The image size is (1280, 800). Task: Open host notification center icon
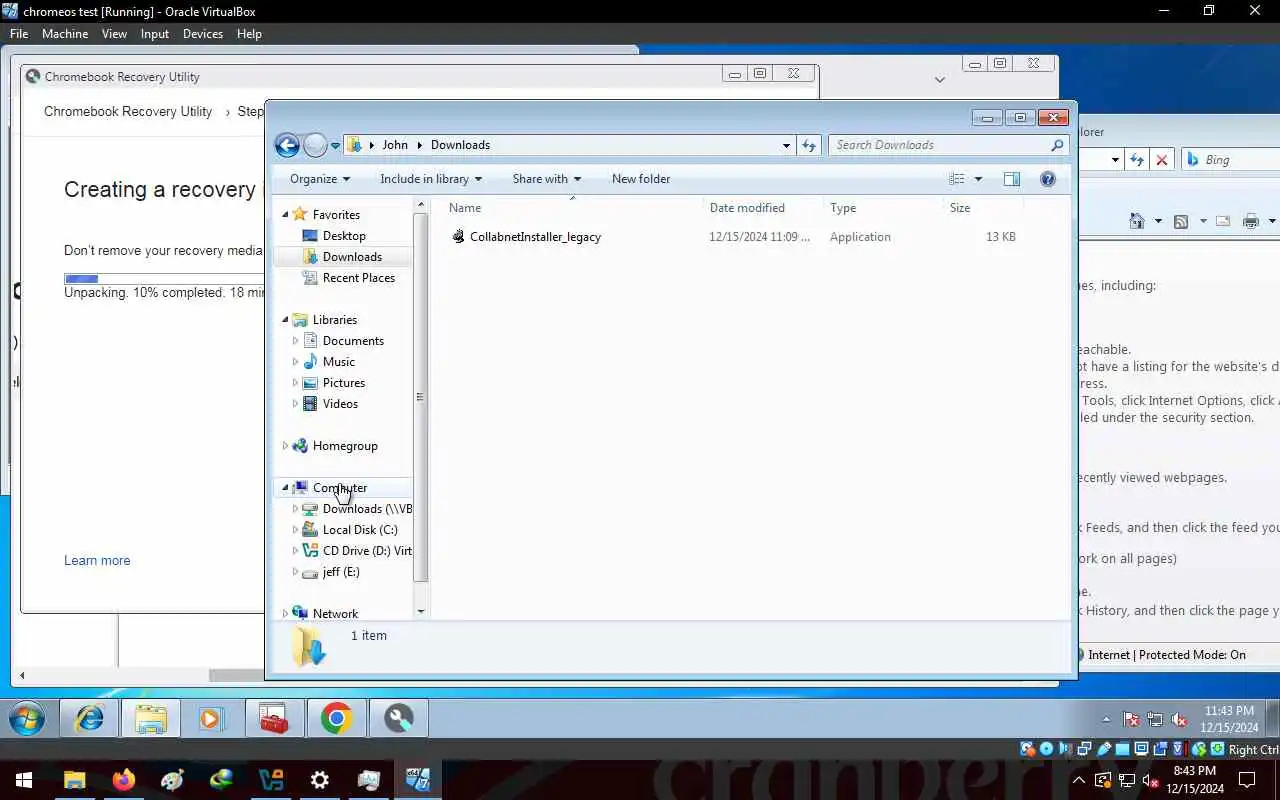[1247, 780]
